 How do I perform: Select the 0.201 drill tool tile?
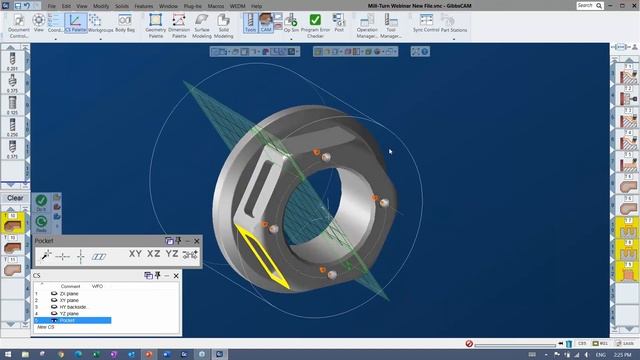coord(12,61)
